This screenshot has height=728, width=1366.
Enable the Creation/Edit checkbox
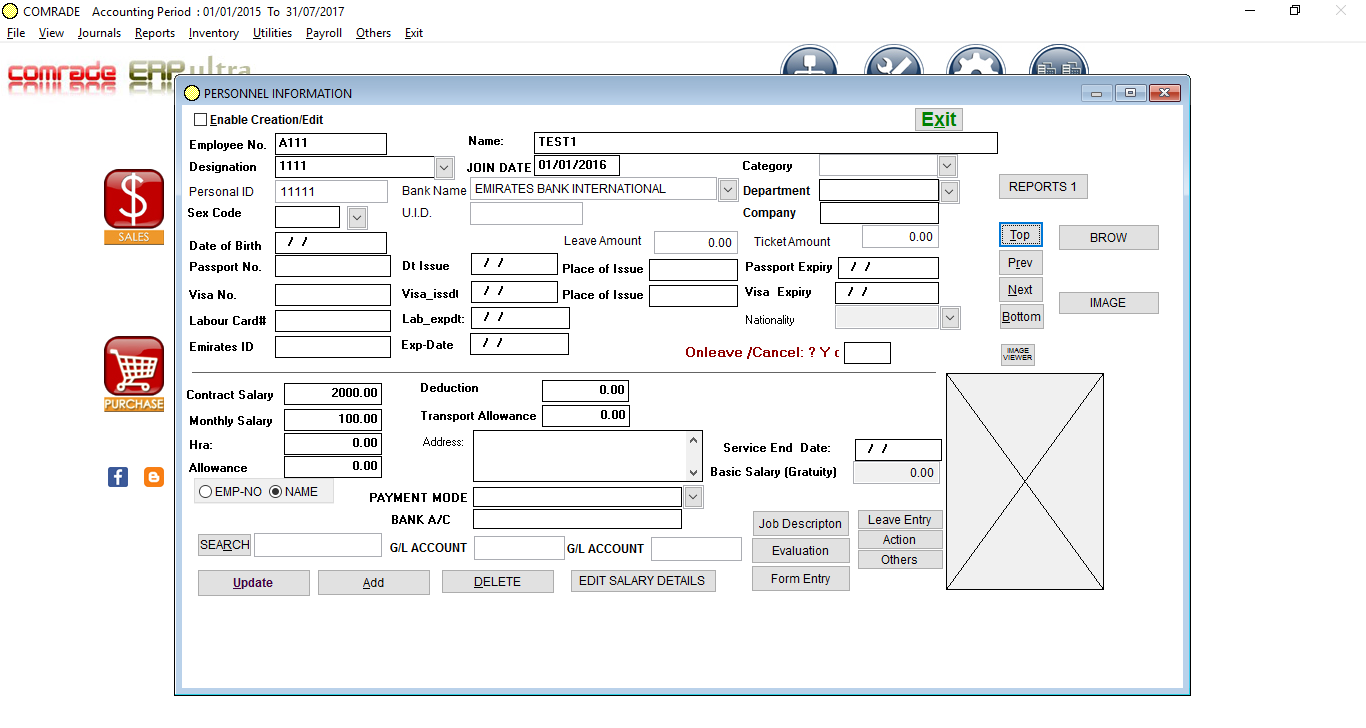click(199, 119)
